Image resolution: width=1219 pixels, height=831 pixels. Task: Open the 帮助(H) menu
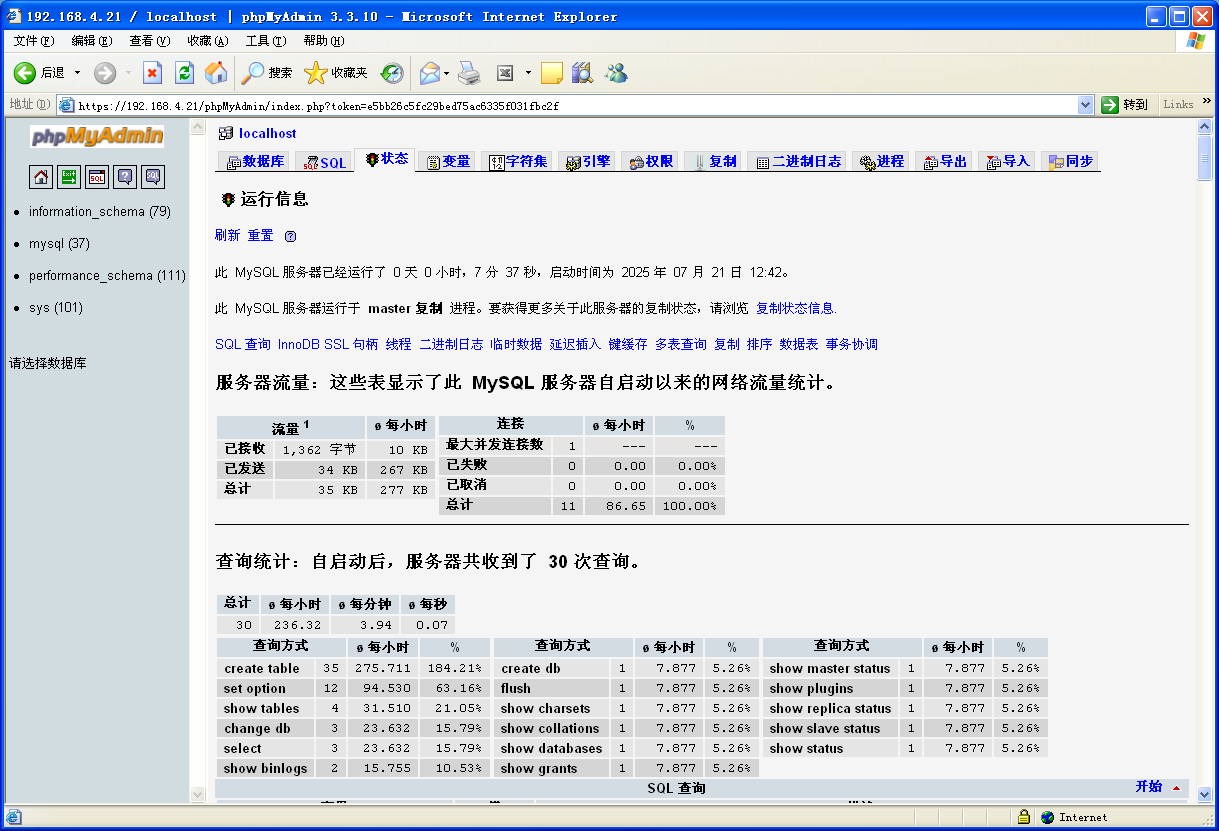[324, 41]
